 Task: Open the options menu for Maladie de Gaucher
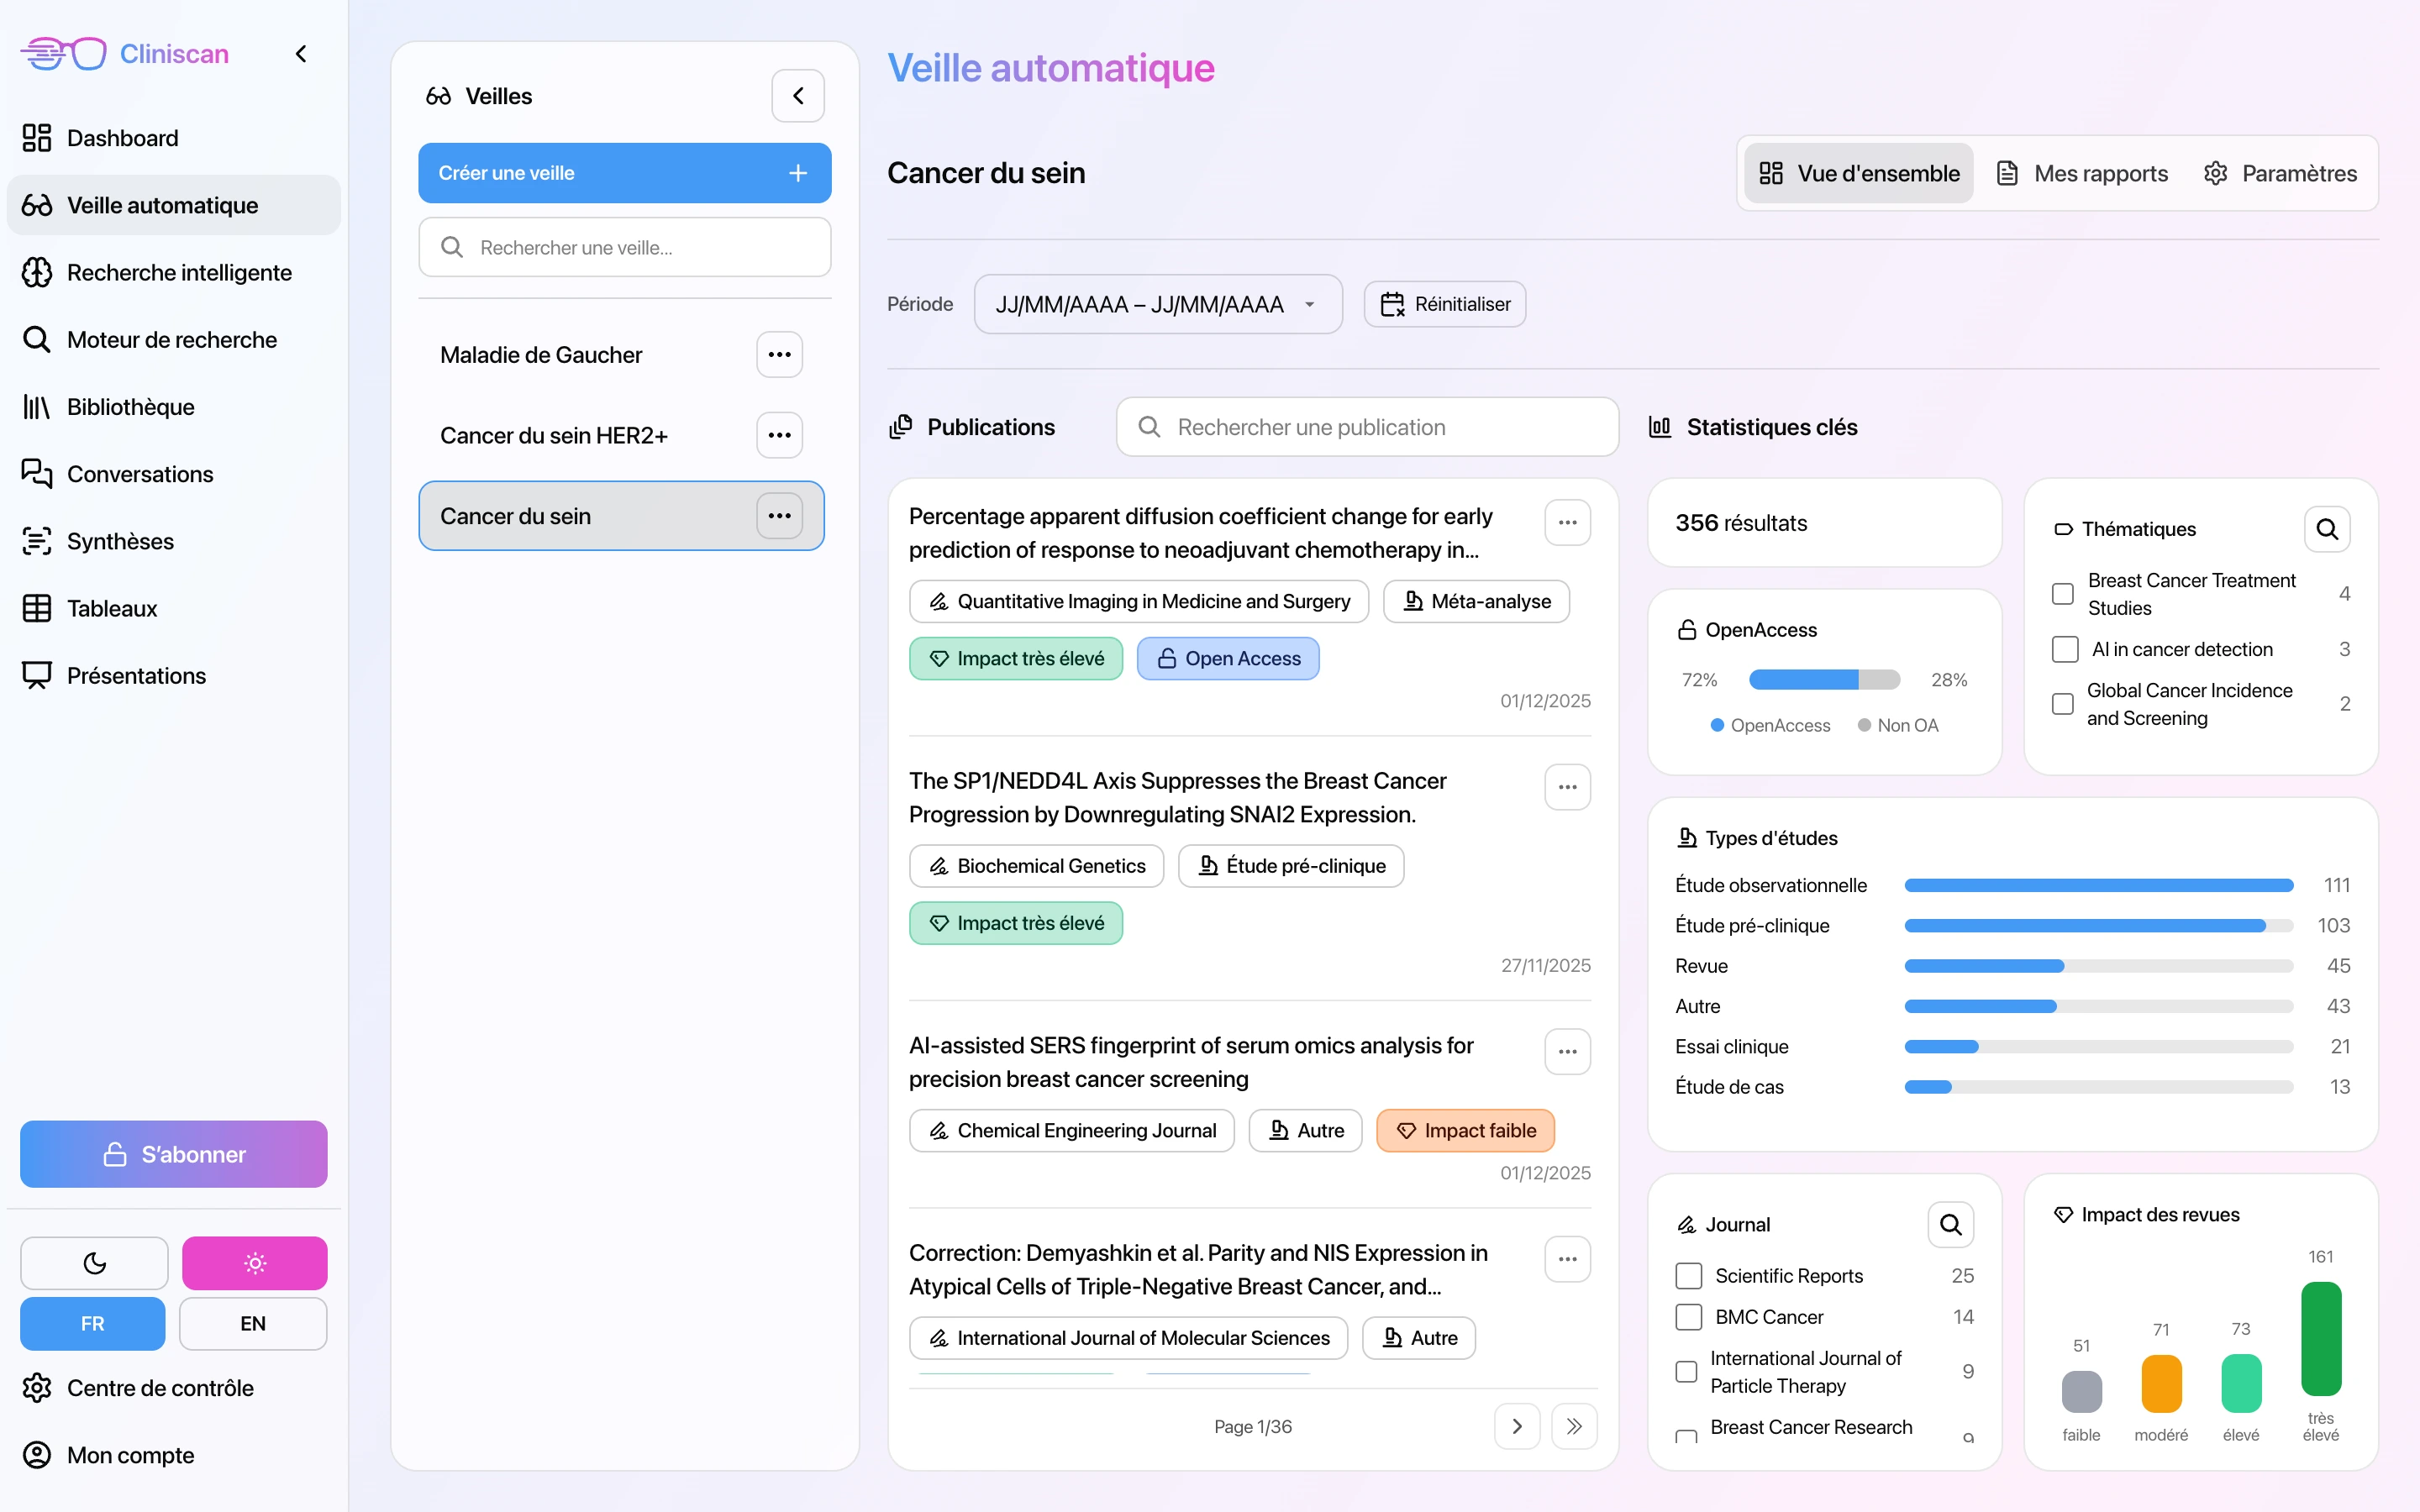pos(779,354)
